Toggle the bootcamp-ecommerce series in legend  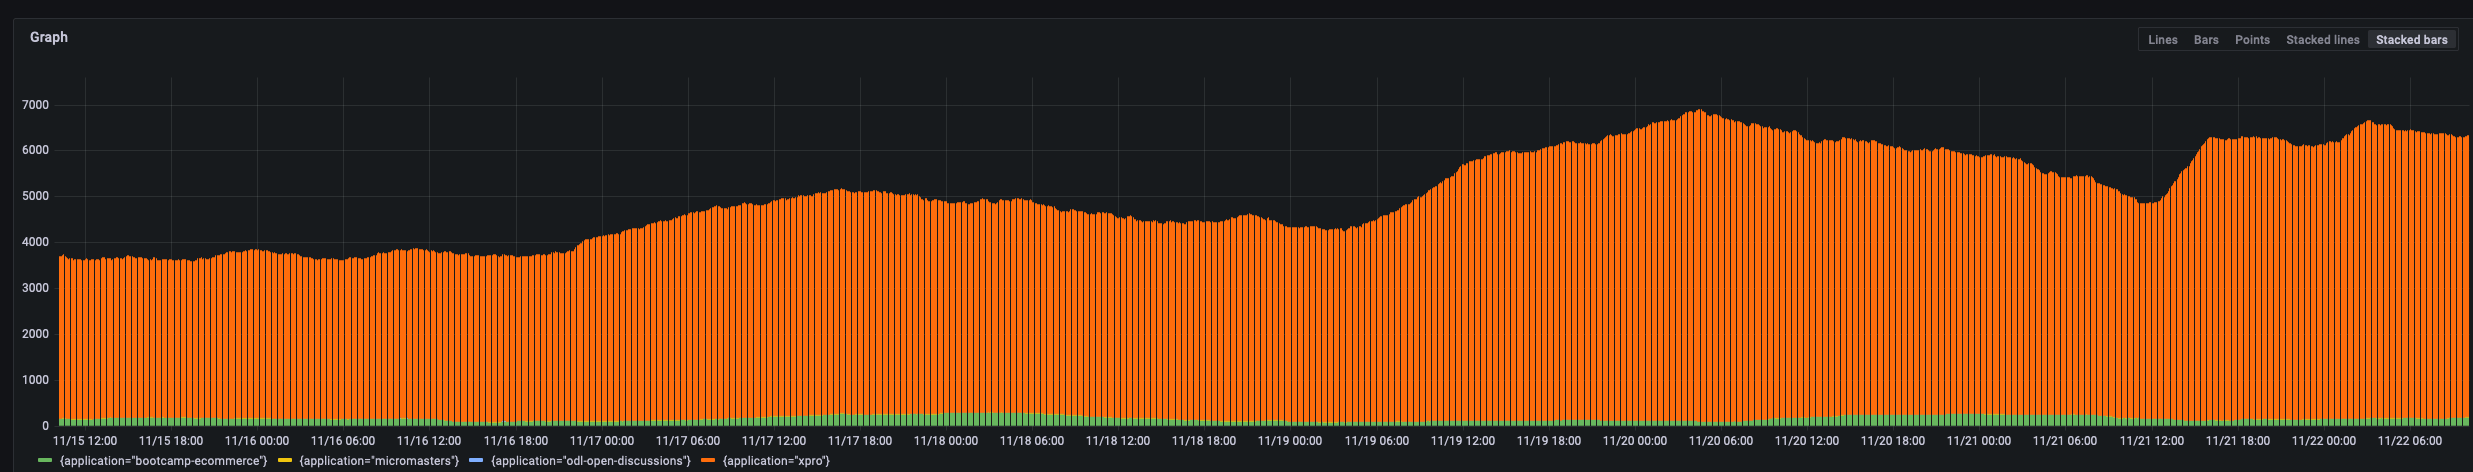[x=163, y=461]
